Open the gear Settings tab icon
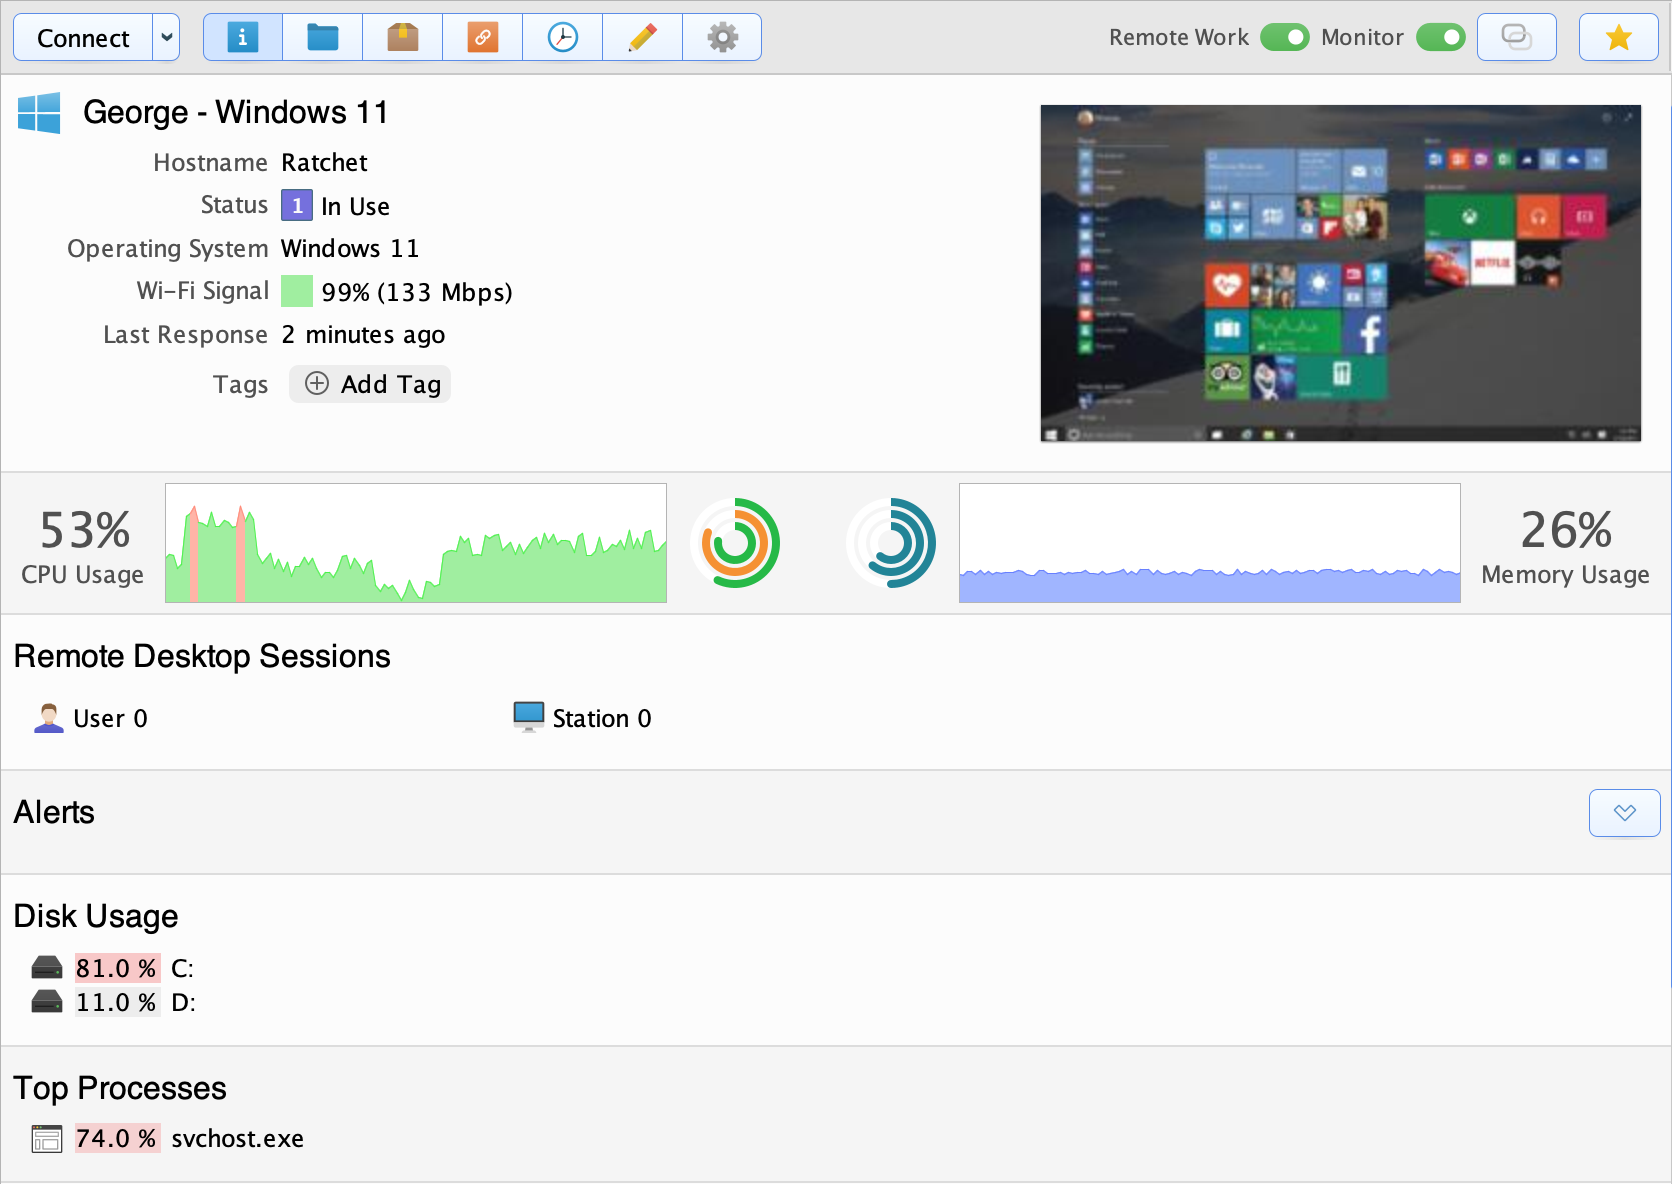This screenshot has width=1672, height=1184. [x=722, y=38]
